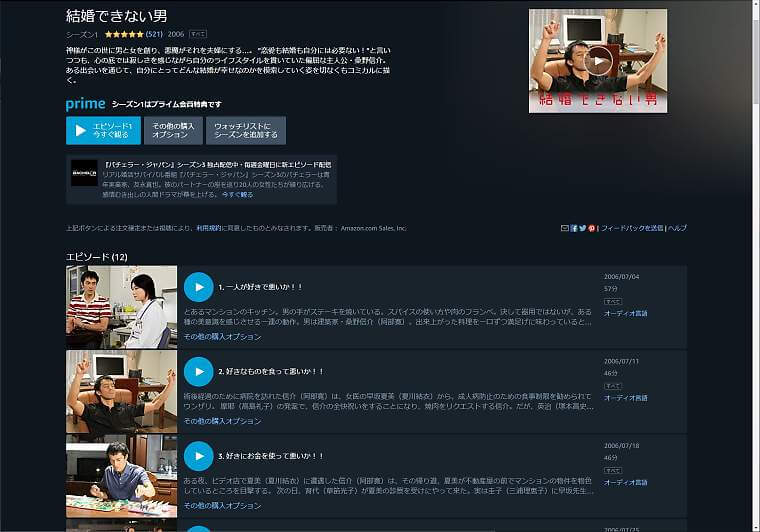Open その他の購入オプション button near prime

click(173, 130)
